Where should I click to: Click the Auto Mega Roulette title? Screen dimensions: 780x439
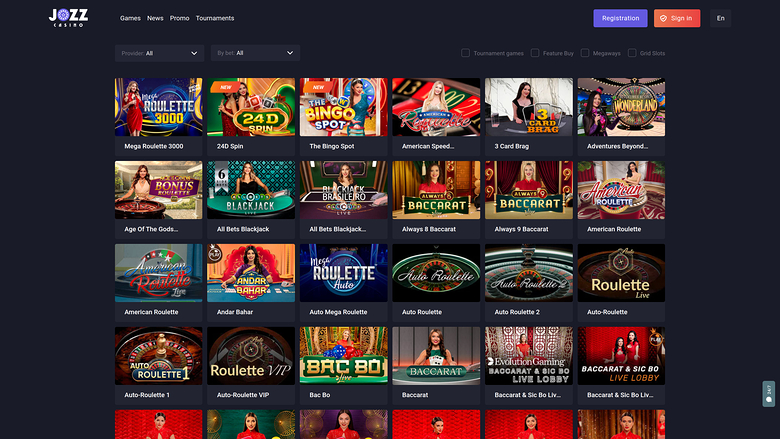click(x=338, y=312)
